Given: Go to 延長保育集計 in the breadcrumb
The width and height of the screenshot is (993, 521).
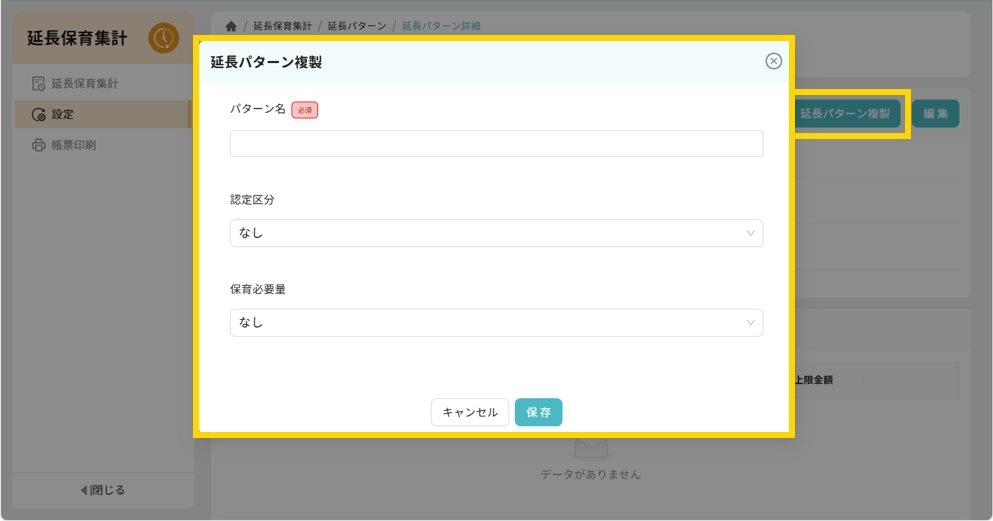Looking at the screenshot, I should click(x=282, y=26).
